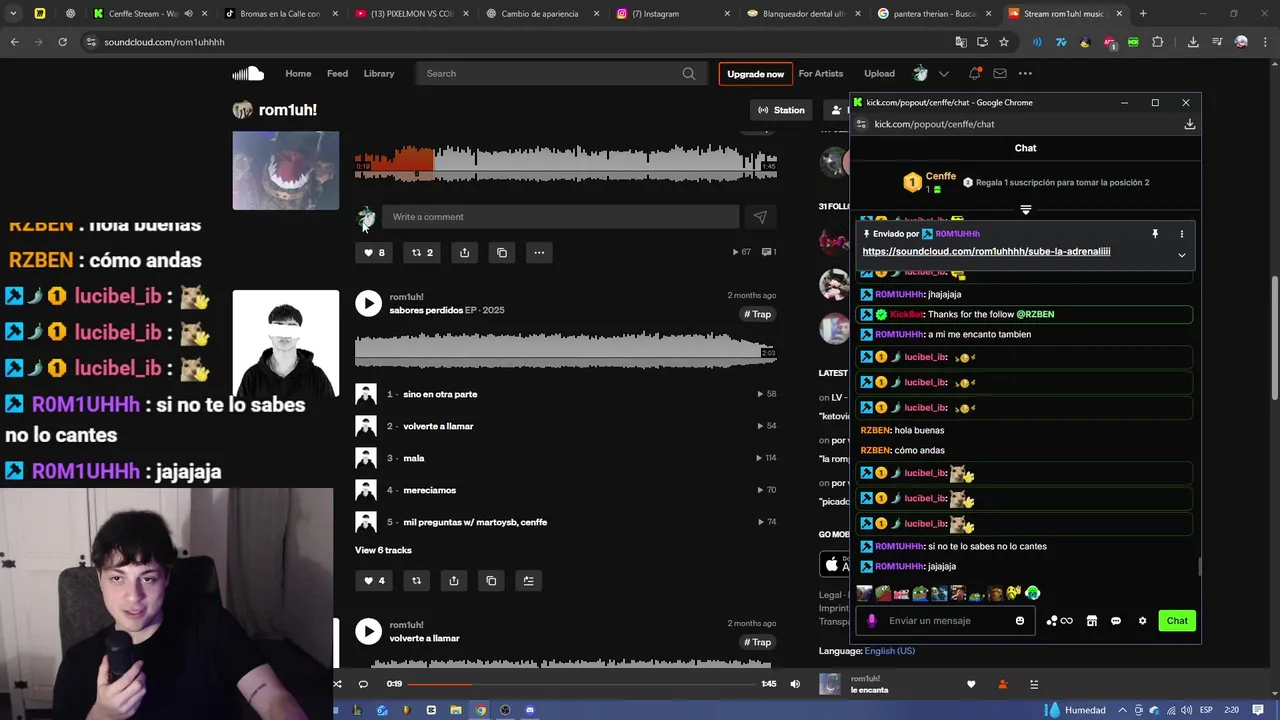Open the Next up queue
Viewport: 1280px width, 720px height.
click(1034, 684)
